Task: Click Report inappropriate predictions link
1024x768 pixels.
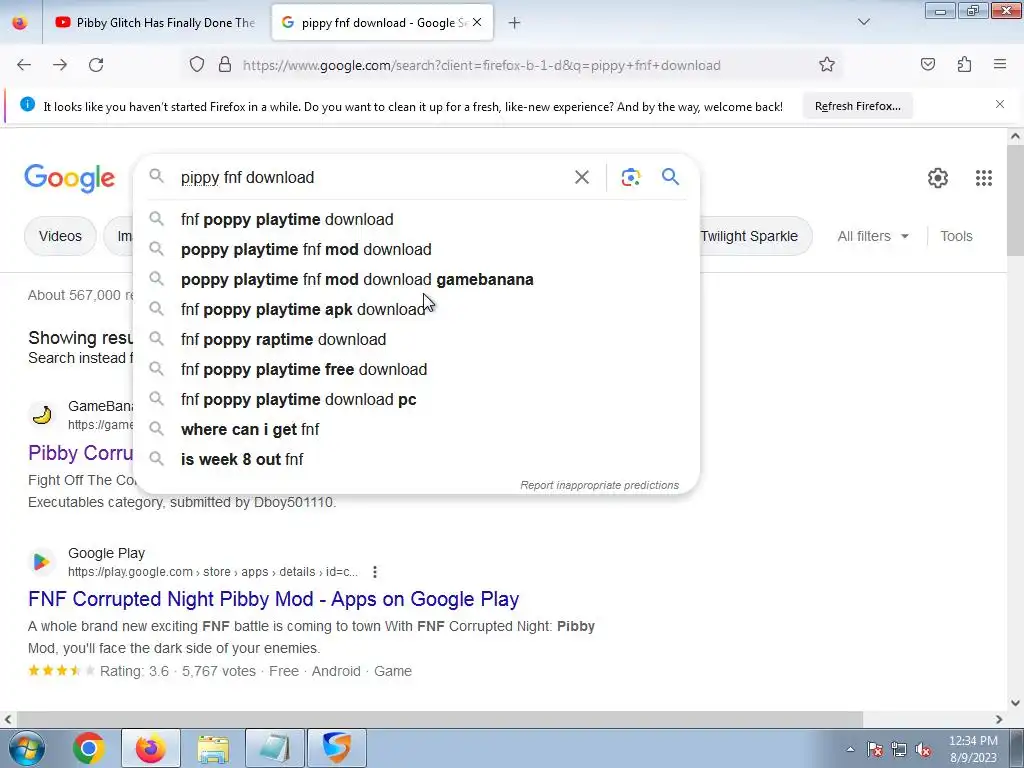Action: [600, 485]
